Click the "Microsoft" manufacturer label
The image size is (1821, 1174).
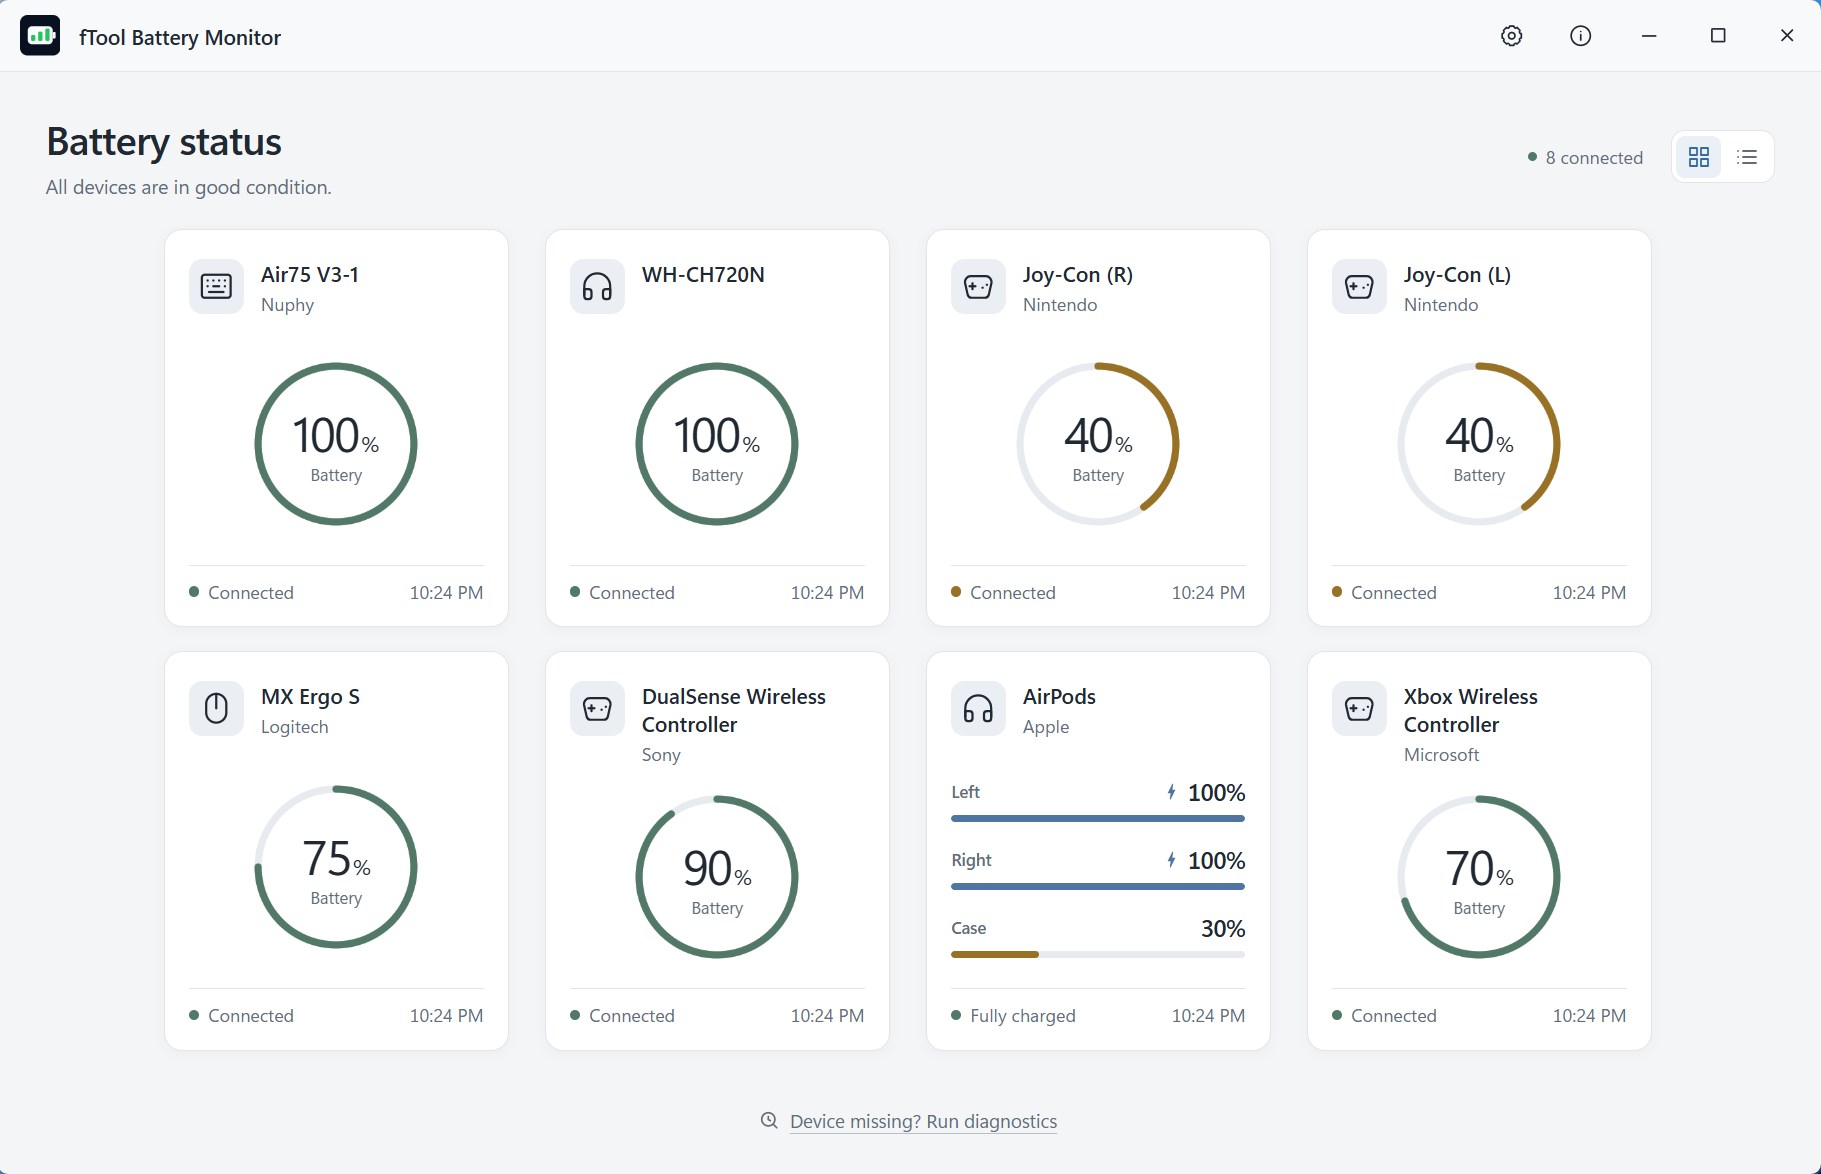1441,755
